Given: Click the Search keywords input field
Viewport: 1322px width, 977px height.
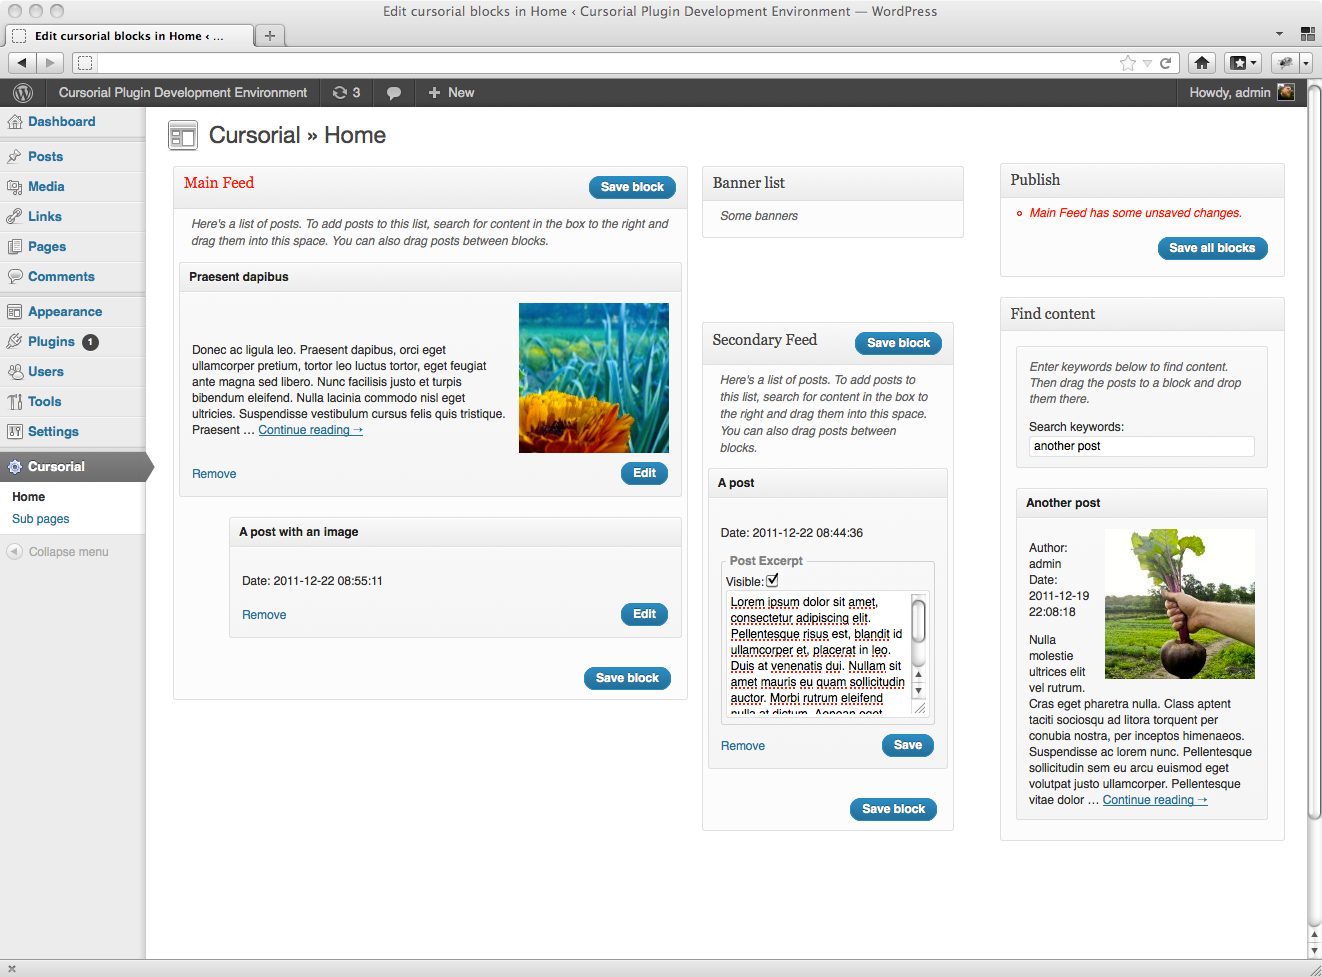Looking at the screenshot, I should (x=1141, y=447).
